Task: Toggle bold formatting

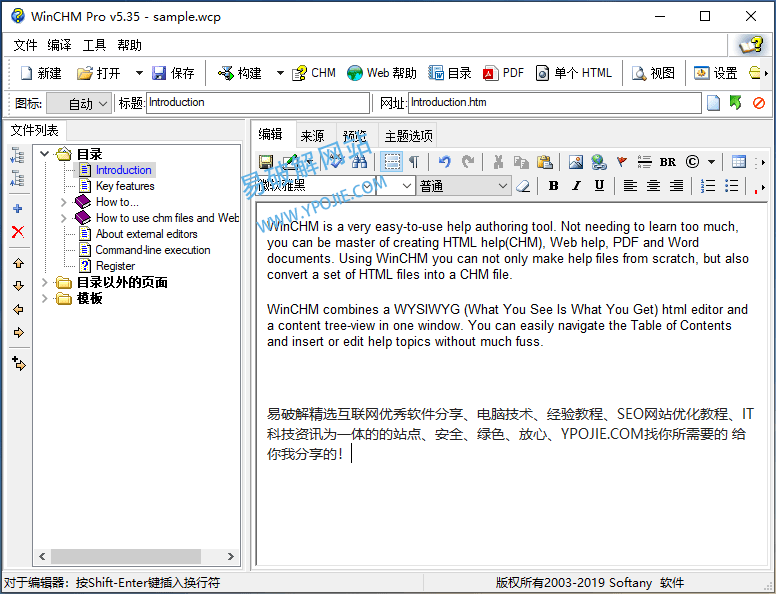Action: point(553,186)
